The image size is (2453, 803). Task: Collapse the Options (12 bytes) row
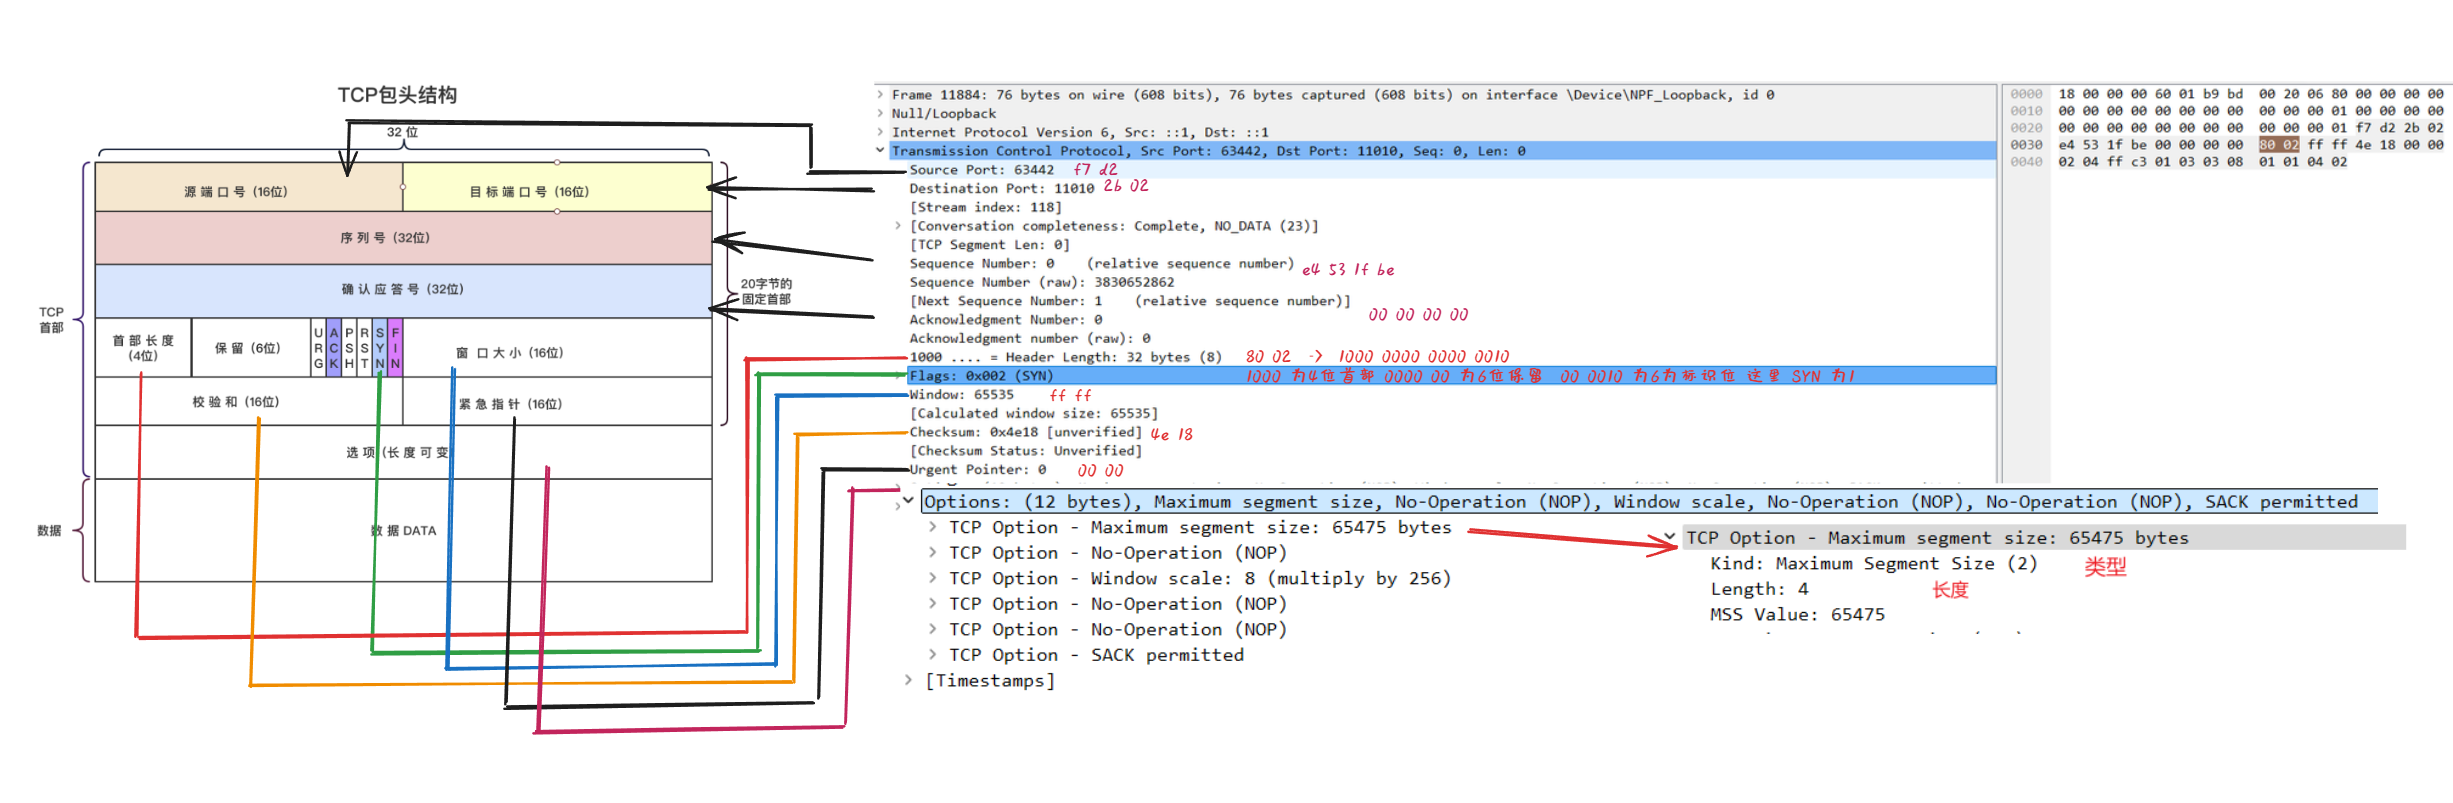(908, 501)
